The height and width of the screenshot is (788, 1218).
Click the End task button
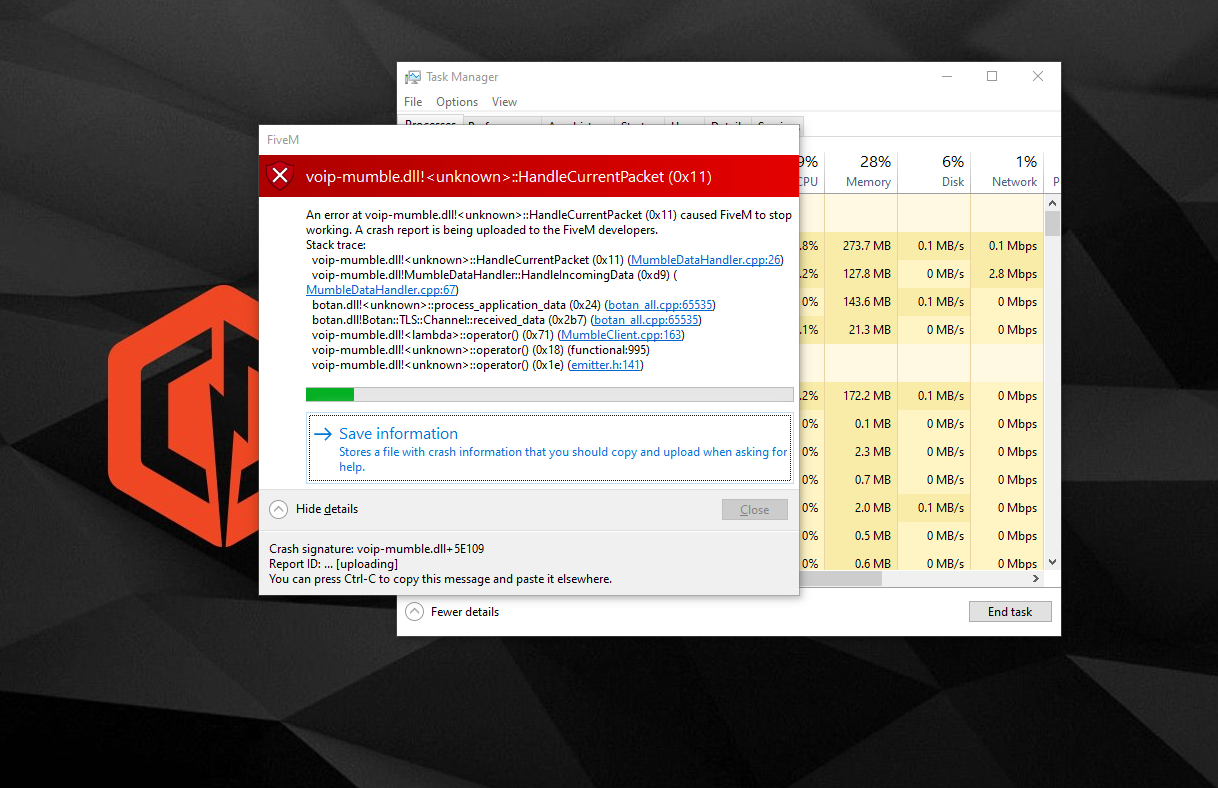pyautogui.click(x=1010, y=611)
